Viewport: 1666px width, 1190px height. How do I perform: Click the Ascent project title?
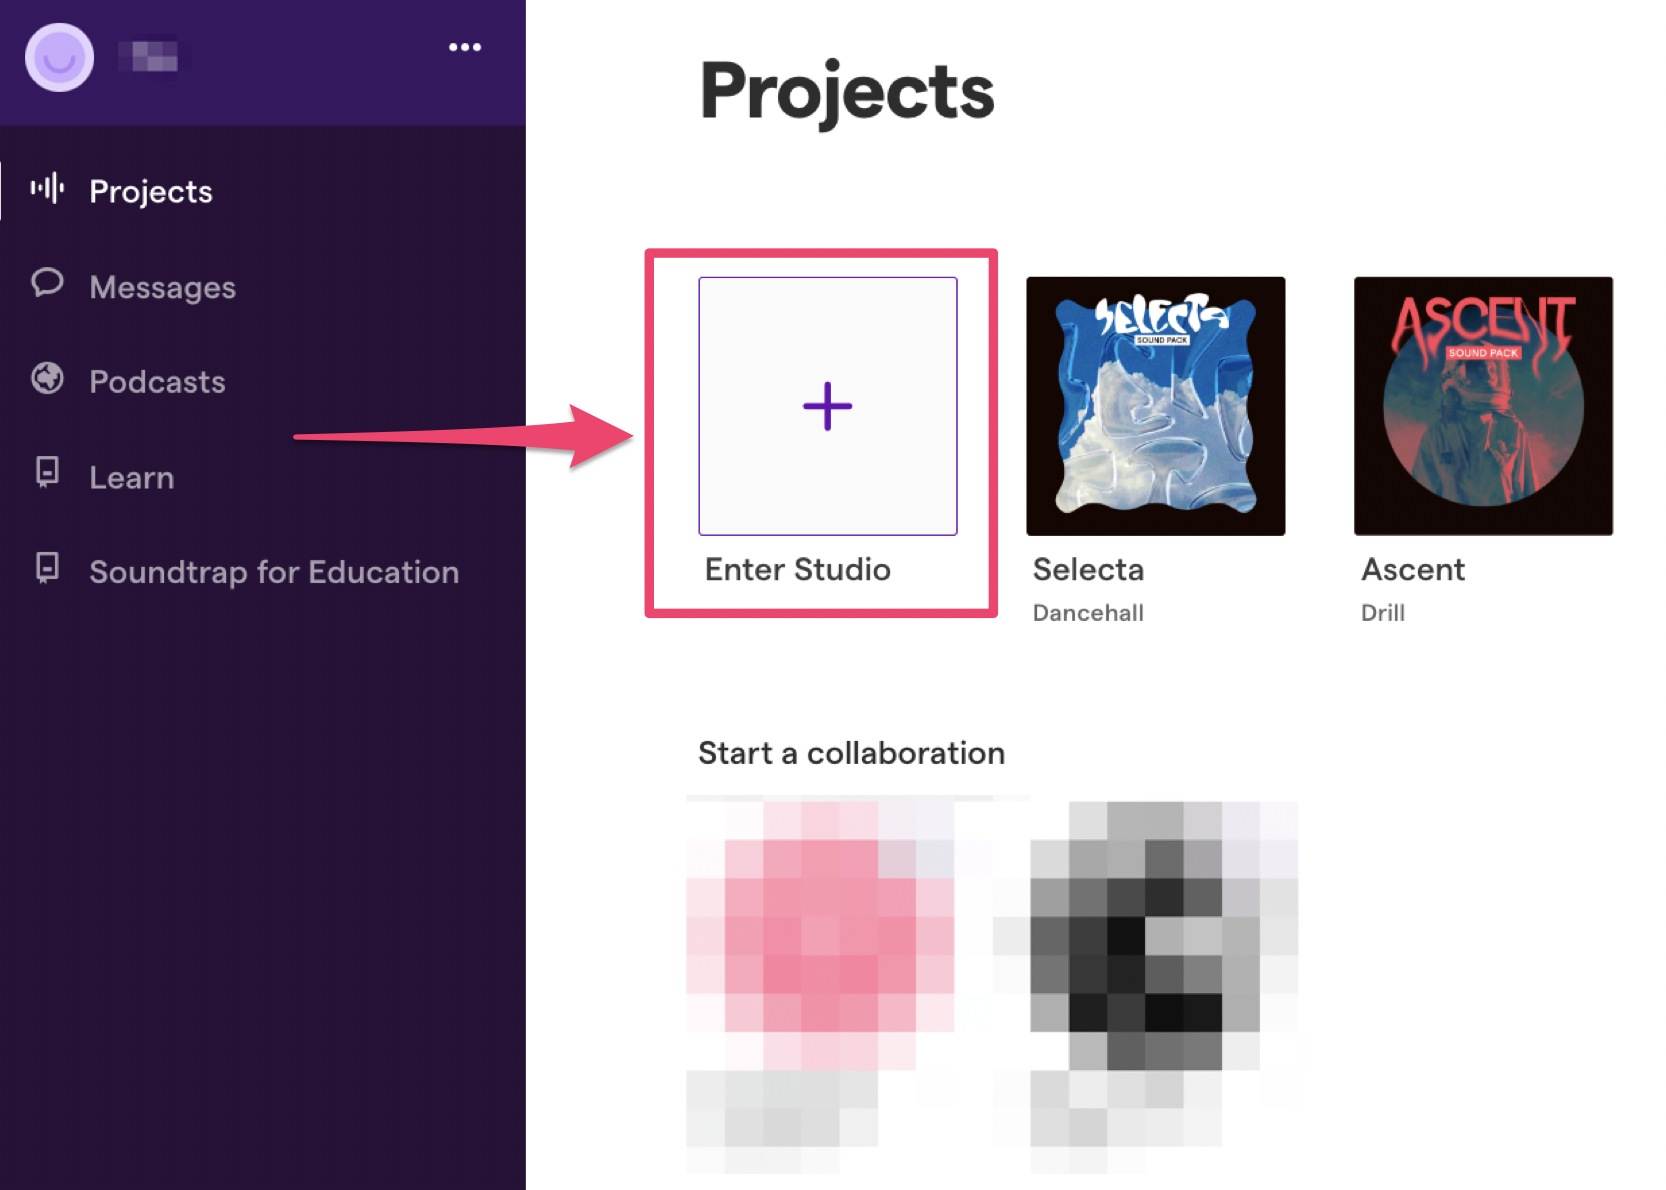[1412, 569]
